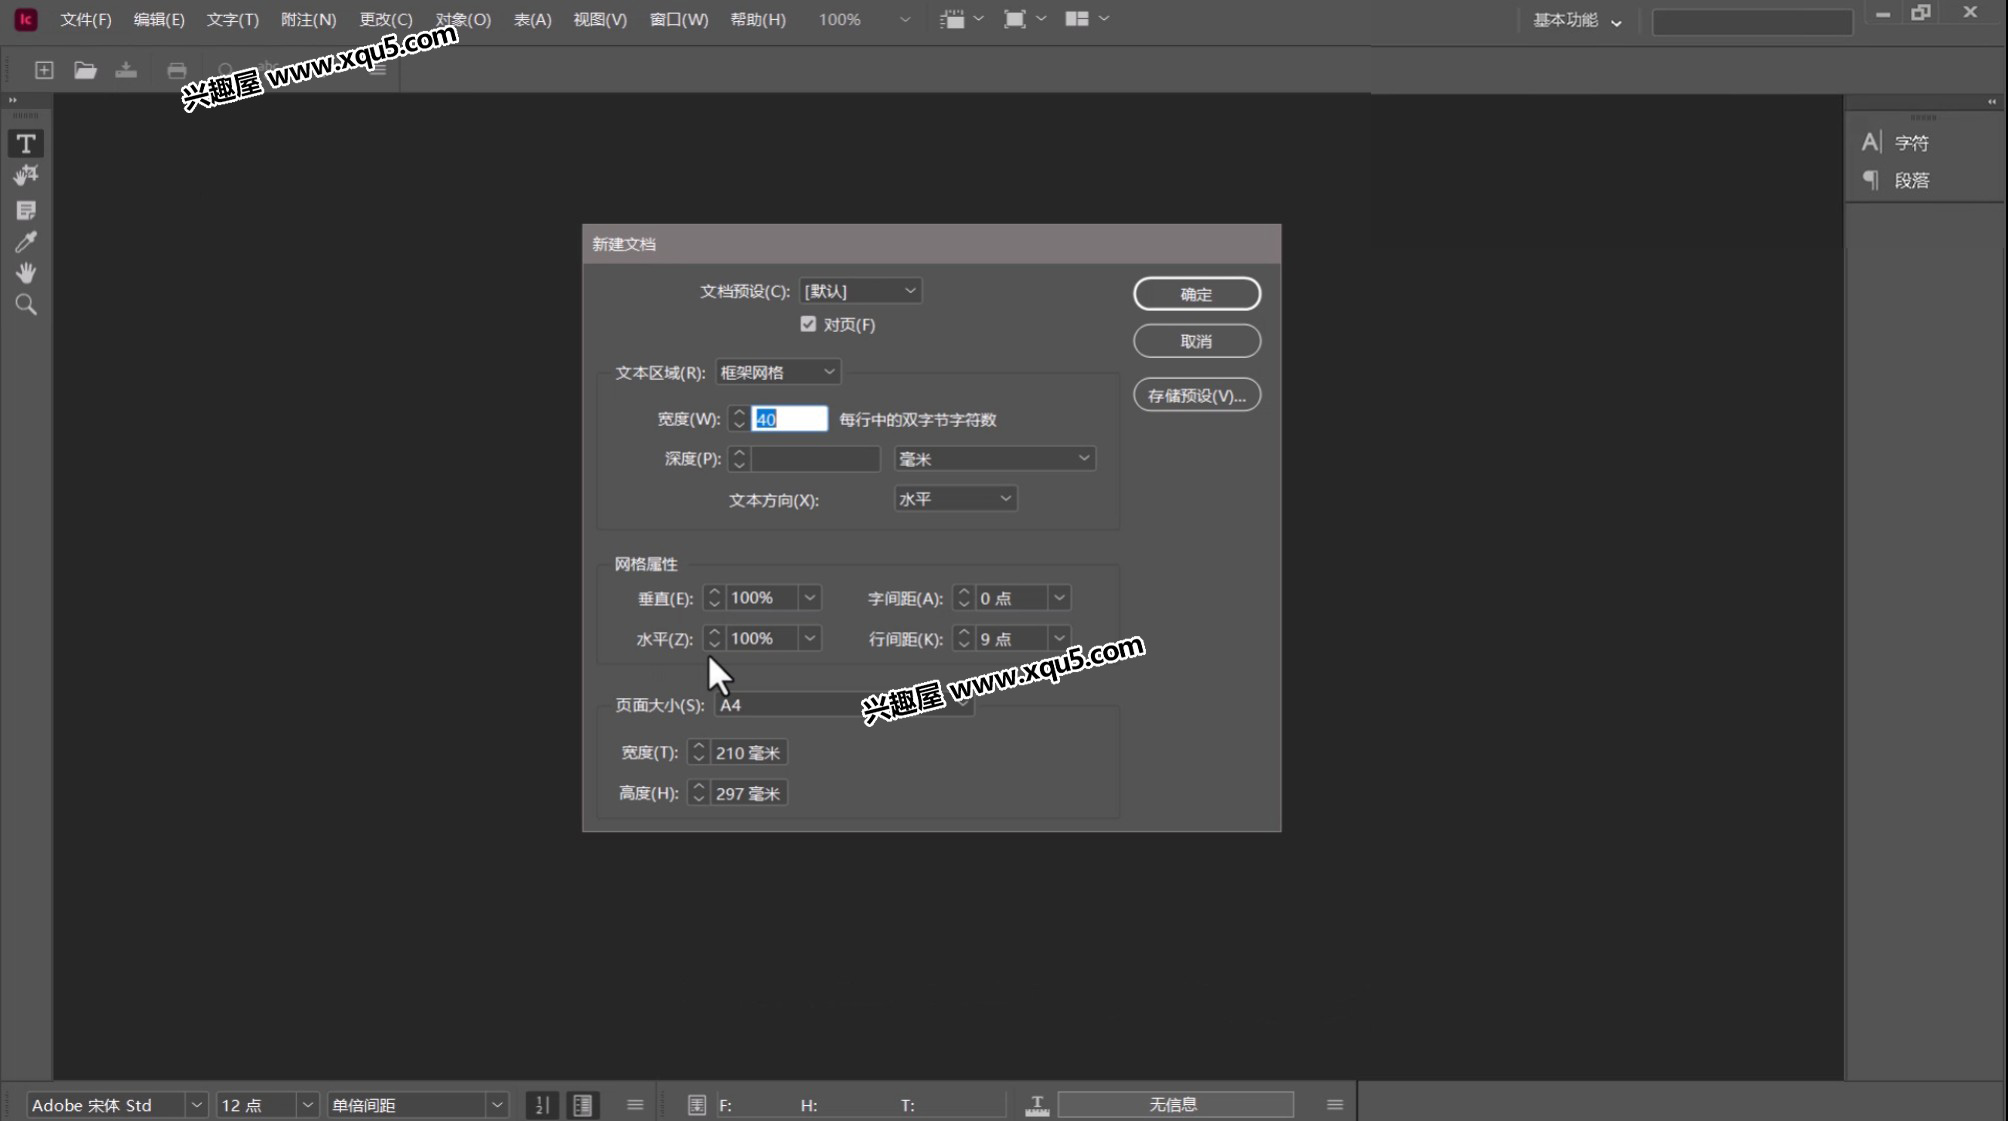
Task: Open the 文本区域 框架网格 dropdown
Action: [778, 372]
